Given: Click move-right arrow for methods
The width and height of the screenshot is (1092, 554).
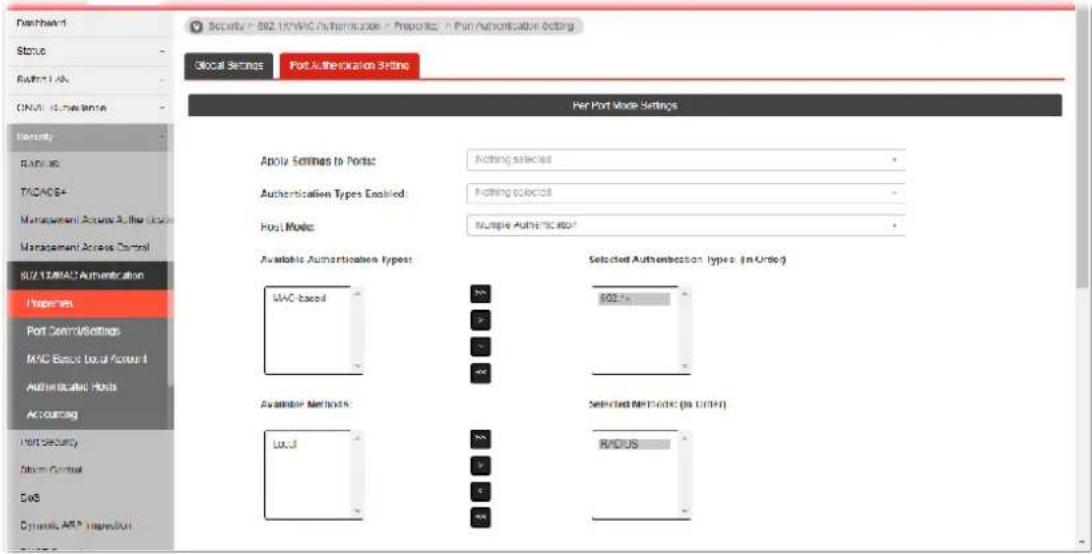Looking at the screenshot, I should point(480,465).
